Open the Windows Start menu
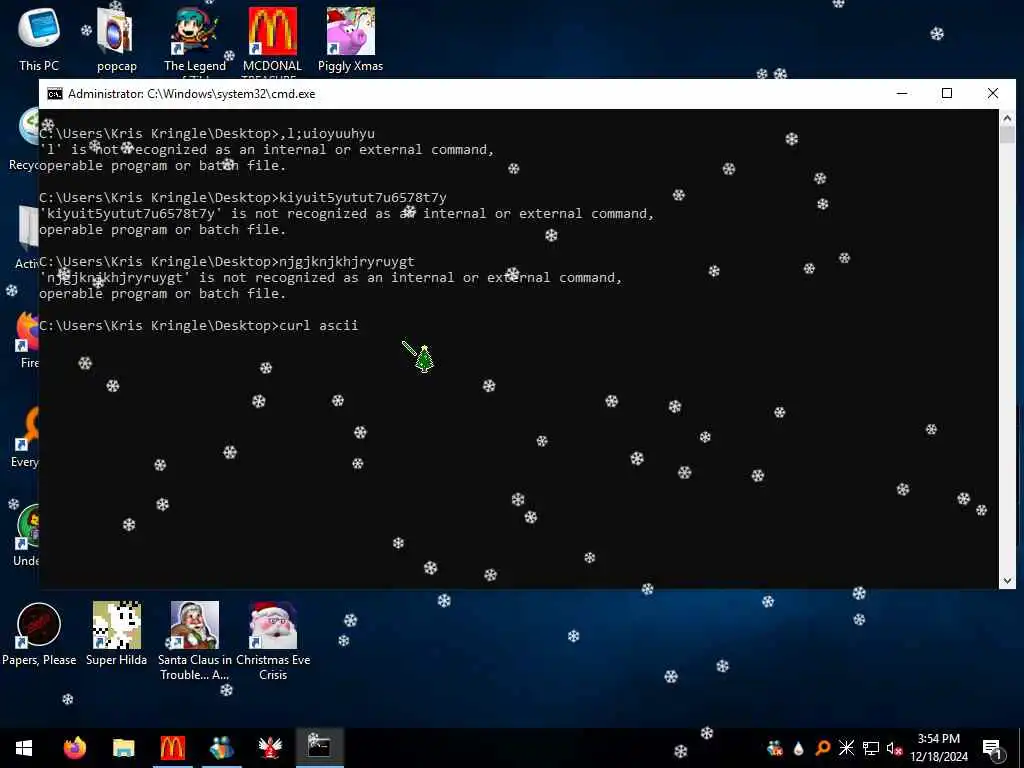The image size is (1024, 768). pos(24,748)
